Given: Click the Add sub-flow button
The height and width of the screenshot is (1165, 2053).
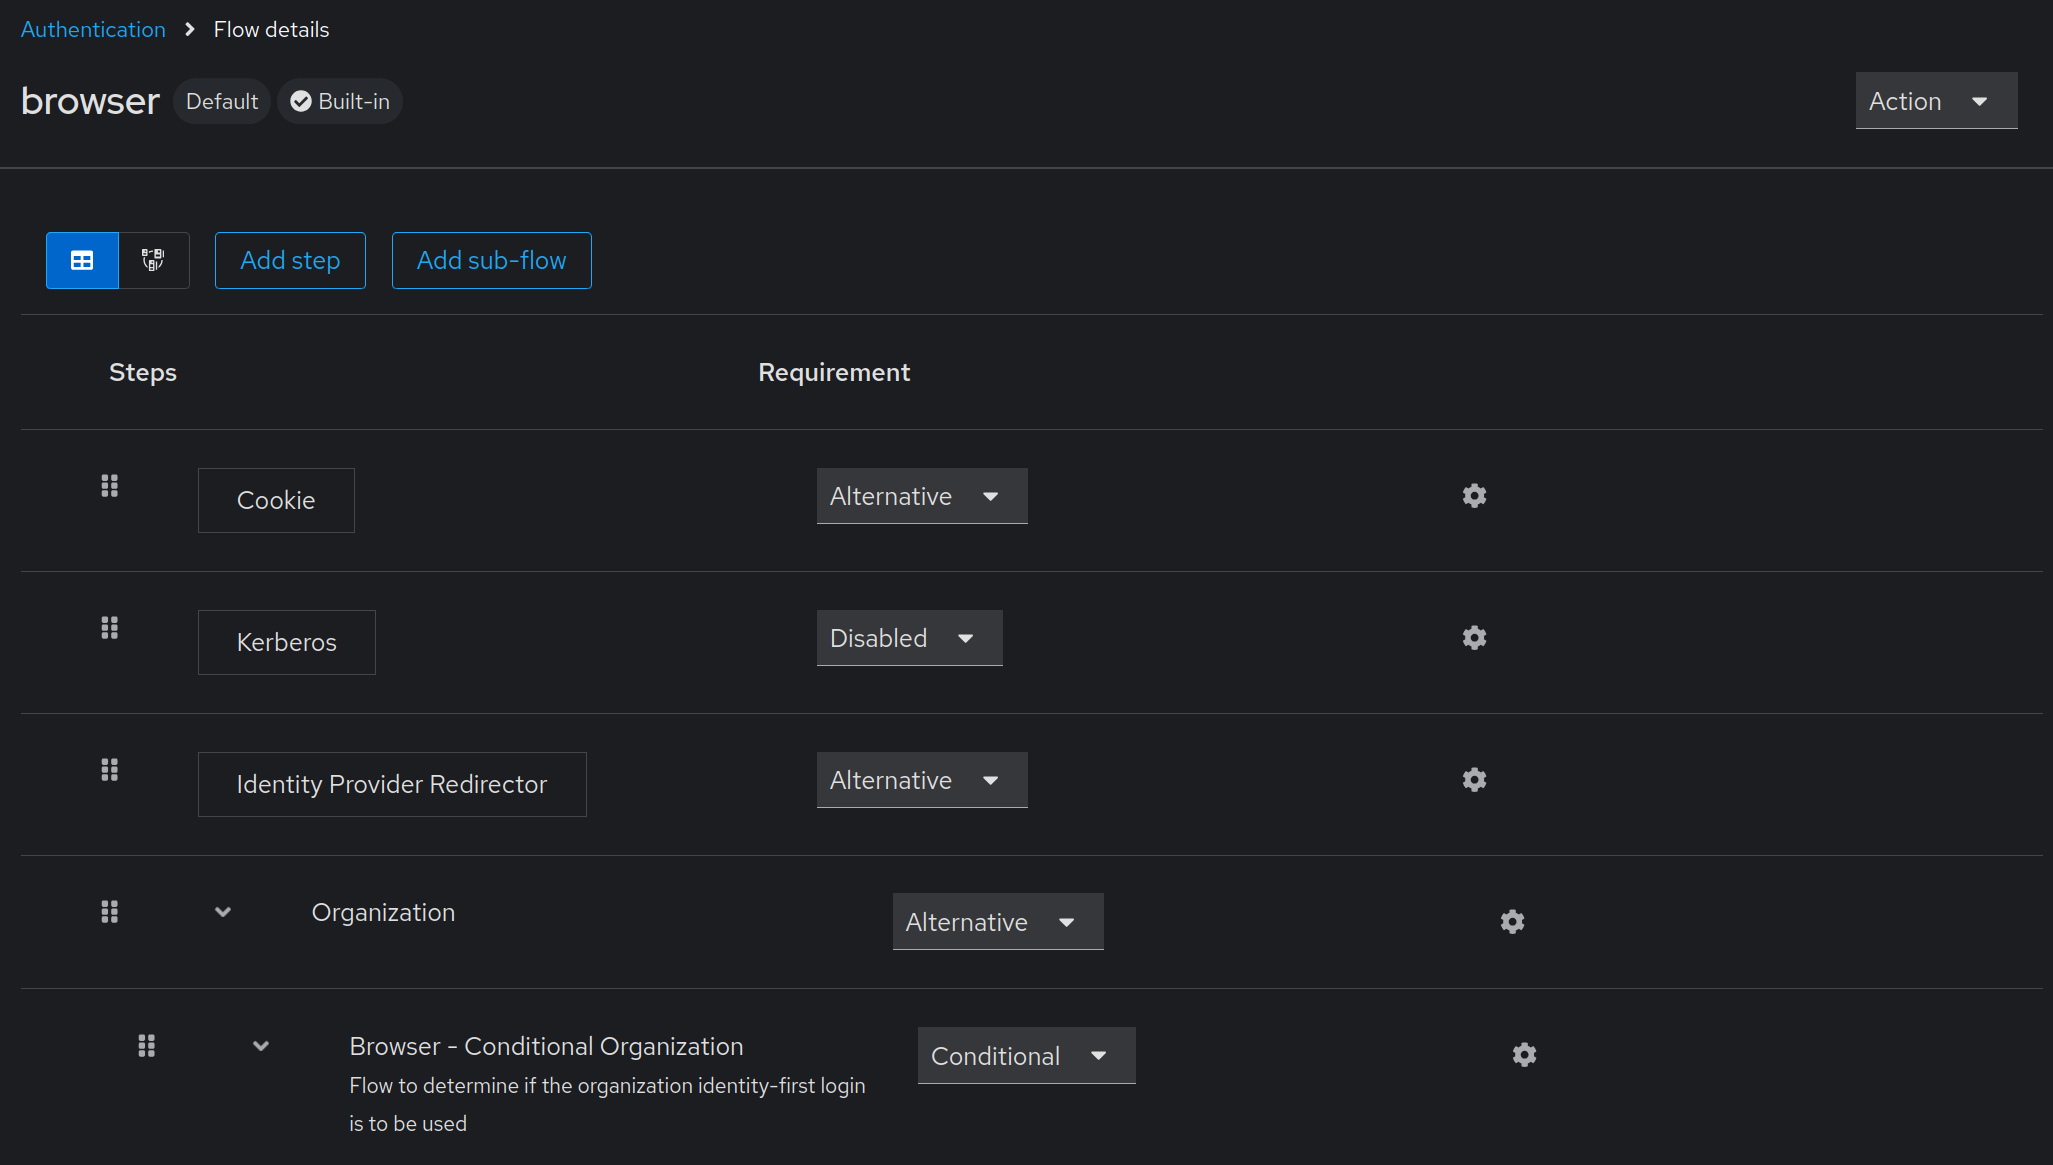Looking at the screenshot, I should click(x=491, y=261).
